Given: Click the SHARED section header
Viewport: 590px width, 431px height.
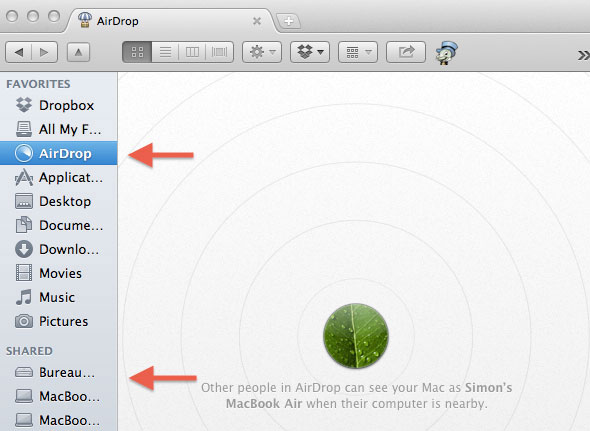Looking at the screenshot, I should (29, 351).
